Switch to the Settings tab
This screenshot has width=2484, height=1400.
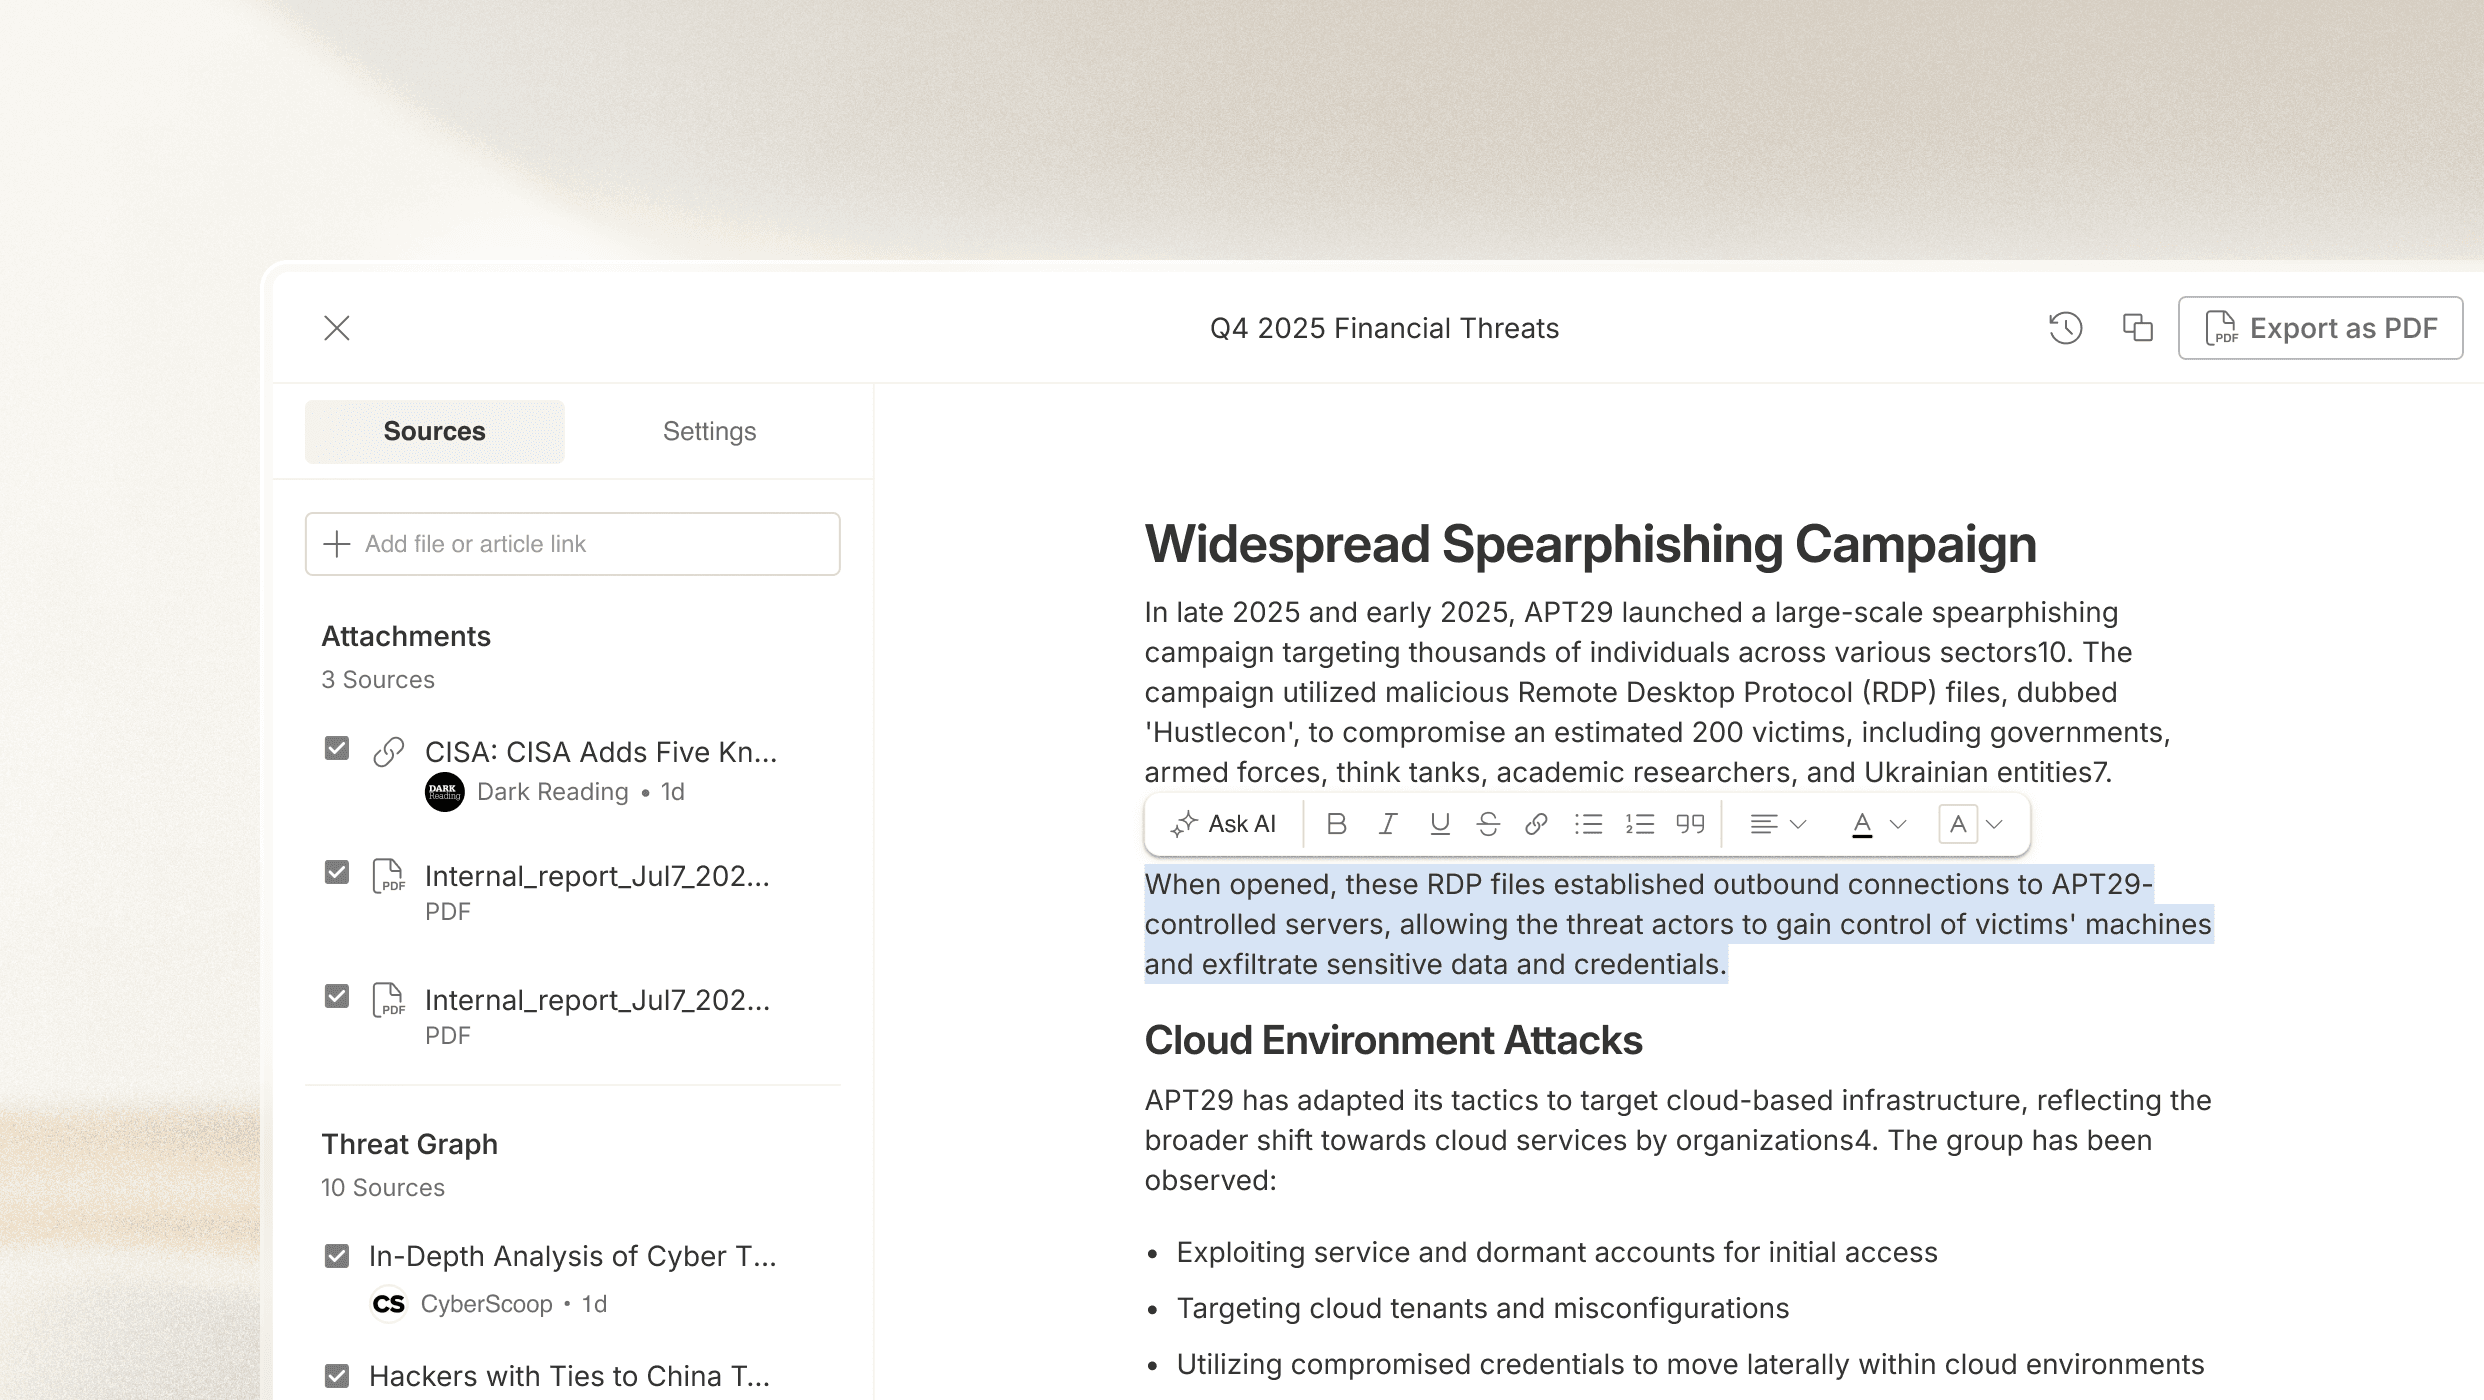(709, 431)
